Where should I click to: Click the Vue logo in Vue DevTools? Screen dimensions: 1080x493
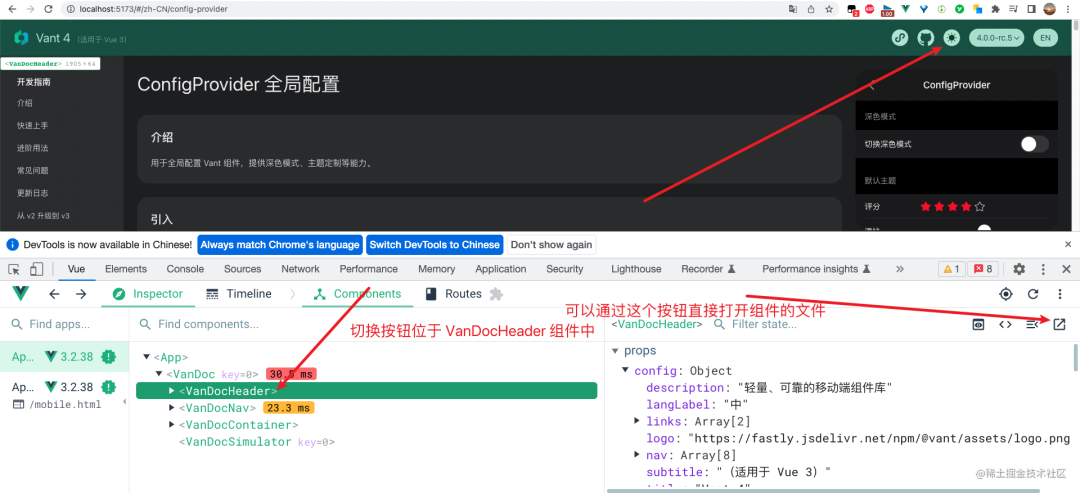(x=21, y=294)
